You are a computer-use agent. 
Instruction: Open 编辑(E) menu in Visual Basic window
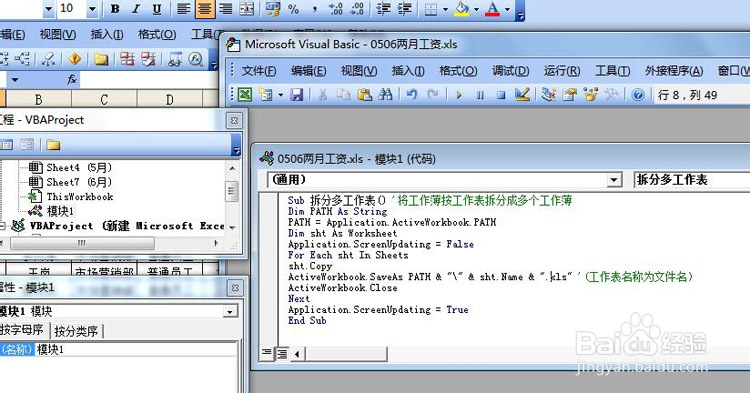point(309,71)
